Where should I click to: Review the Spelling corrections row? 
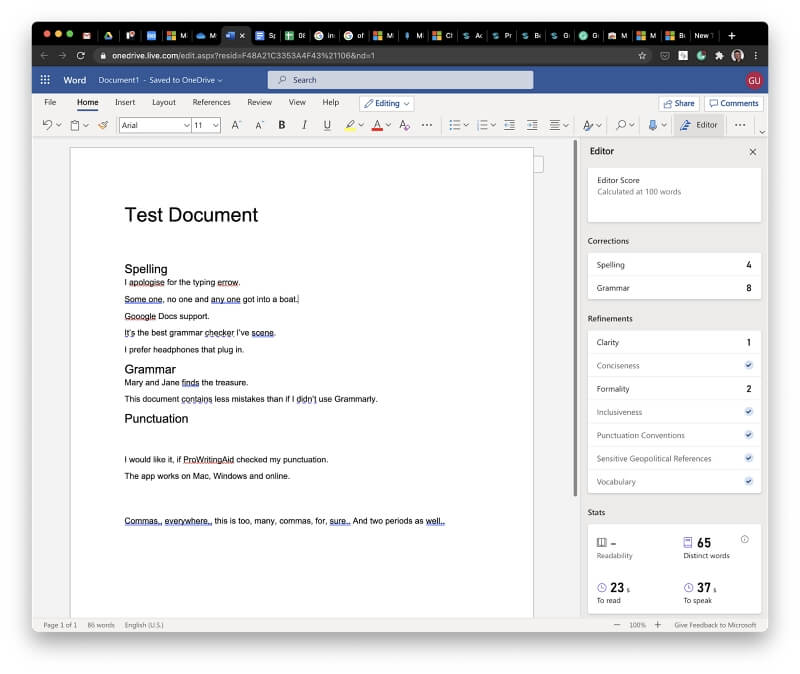pos(674,265)
